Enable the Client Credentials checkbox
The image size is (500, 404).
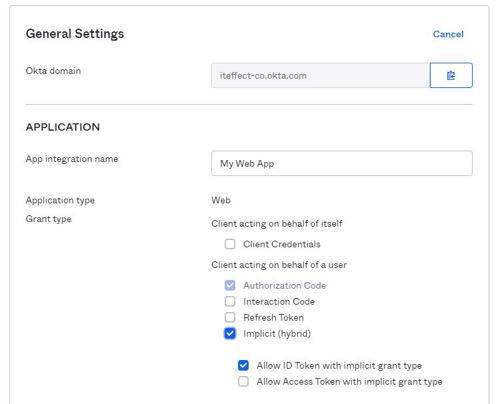(230, 244)
